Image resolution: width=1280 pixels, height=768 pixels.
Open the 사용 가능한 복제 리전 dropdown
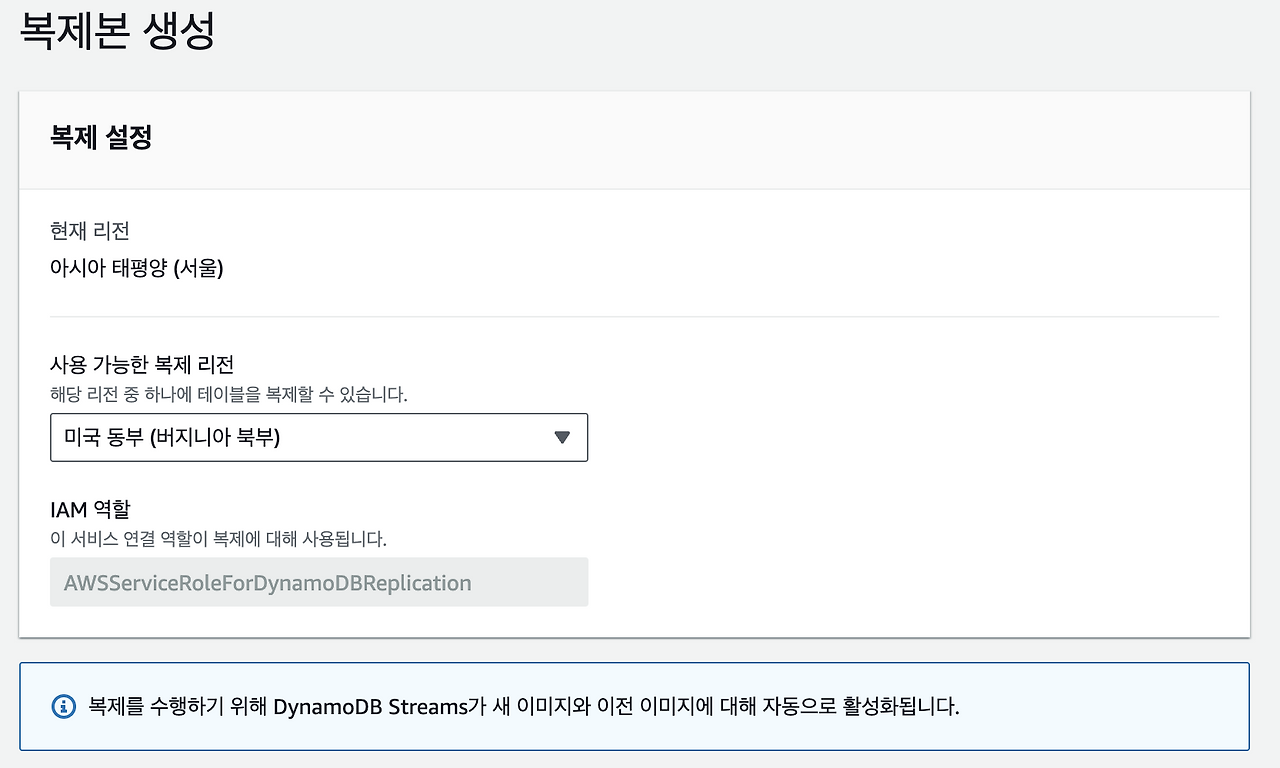click(x=319, y=437)
